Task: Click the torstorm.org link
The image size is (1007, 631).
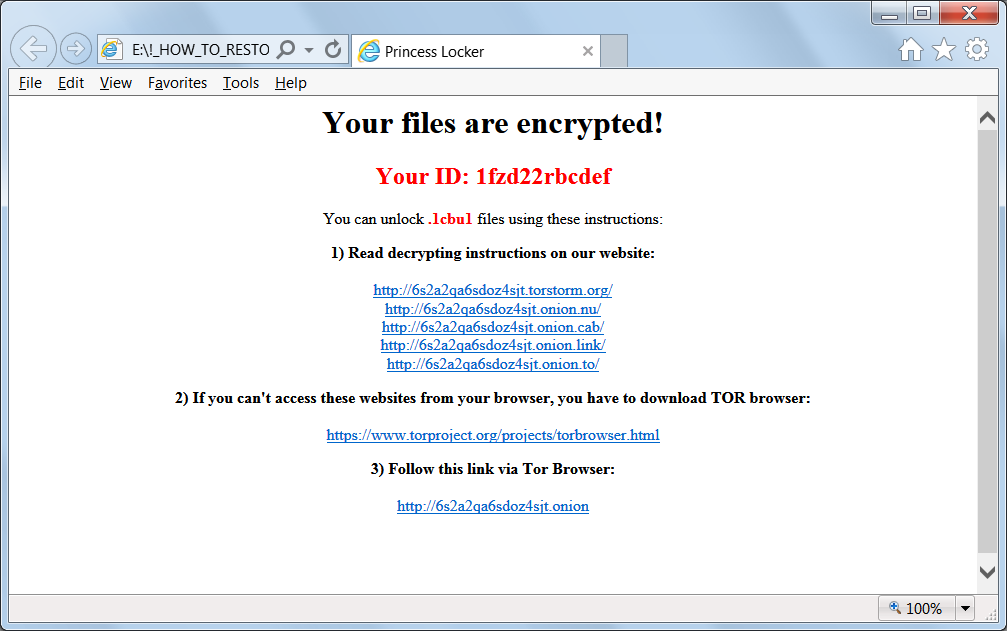Action: 493,290
